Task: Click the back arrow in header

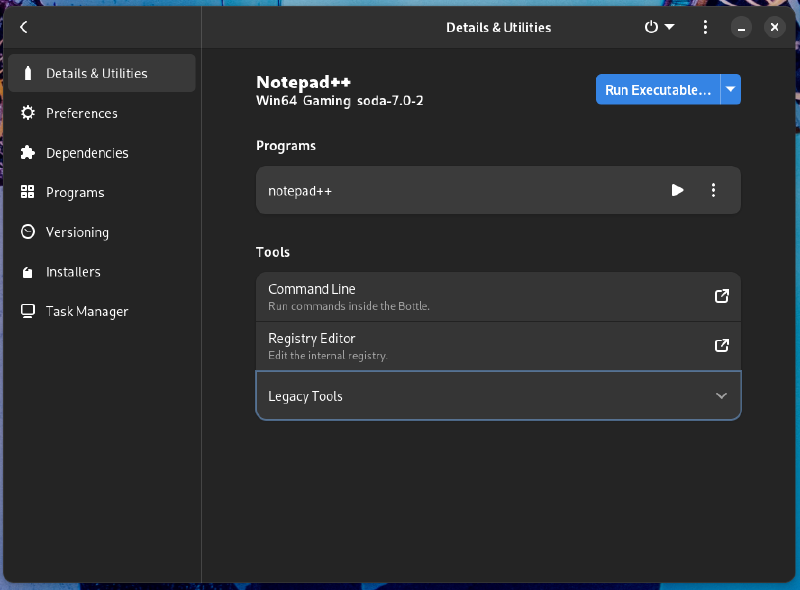Action: click(x=24, y=28)
